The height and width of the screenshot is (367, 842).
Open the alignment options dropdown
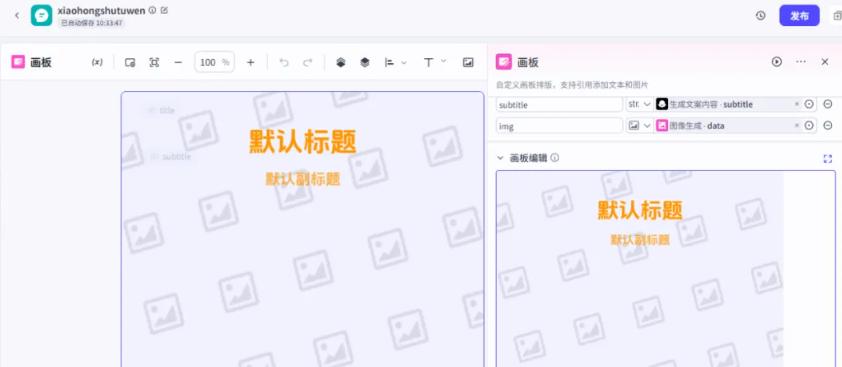[x=395, y=62]
